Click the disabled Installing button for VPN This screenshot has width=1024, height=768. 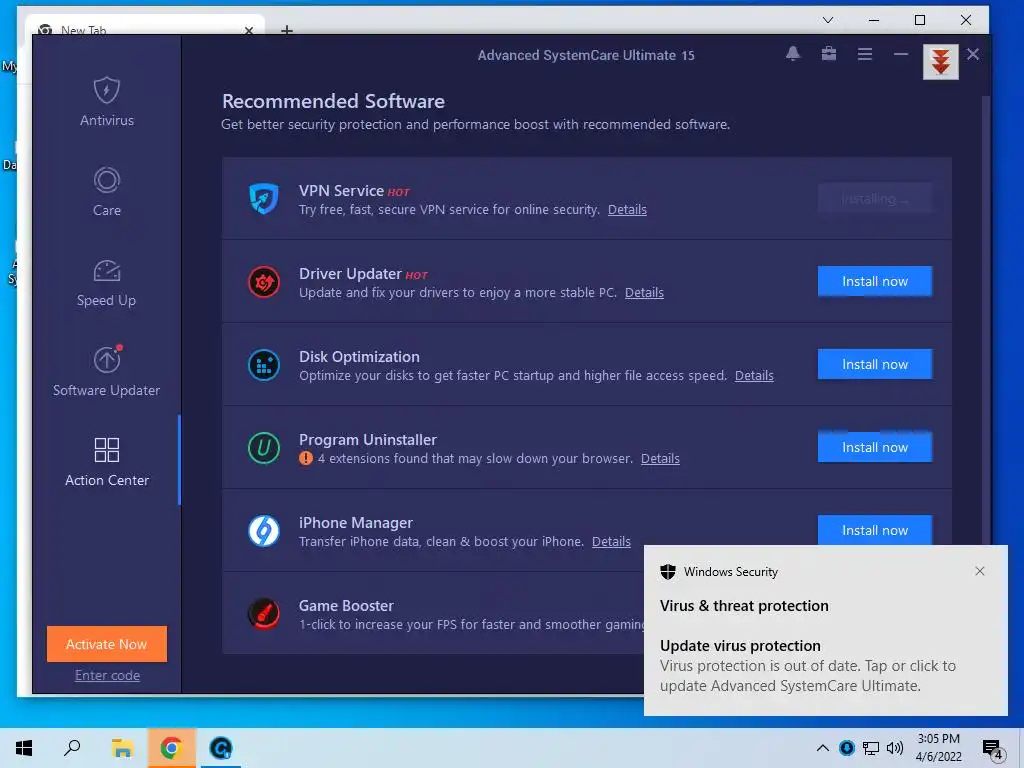click(874, 199)
